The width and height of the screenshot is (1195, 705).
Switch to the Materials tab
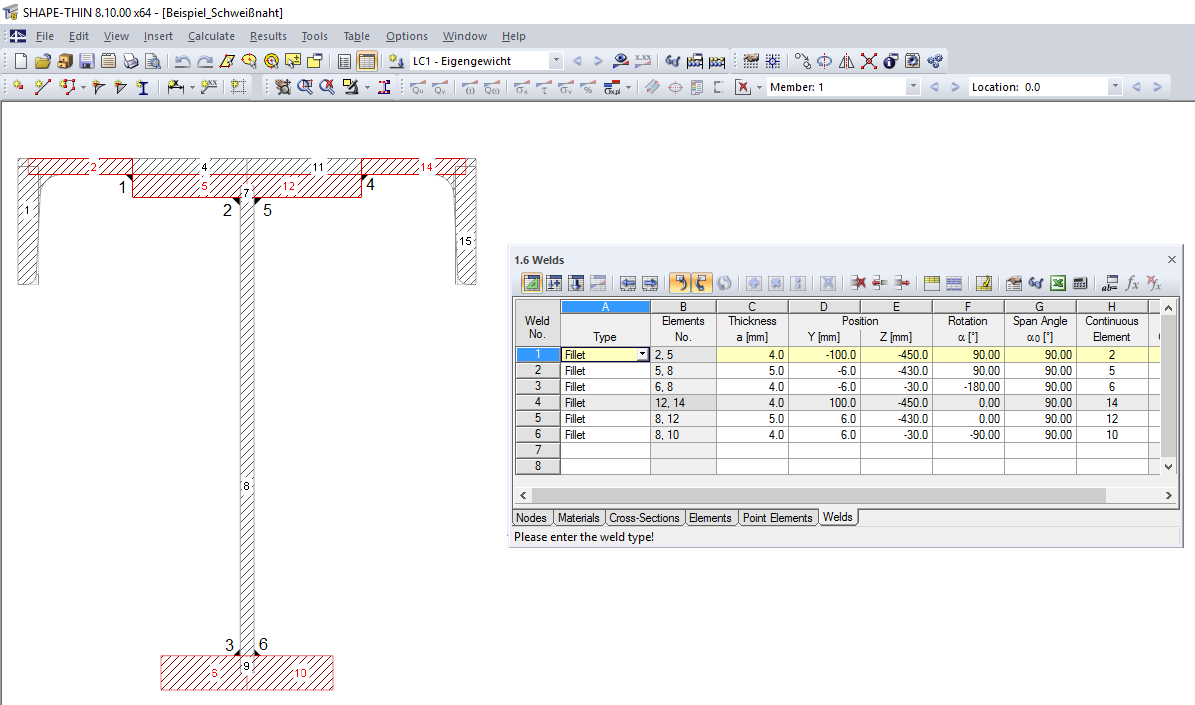579,518
